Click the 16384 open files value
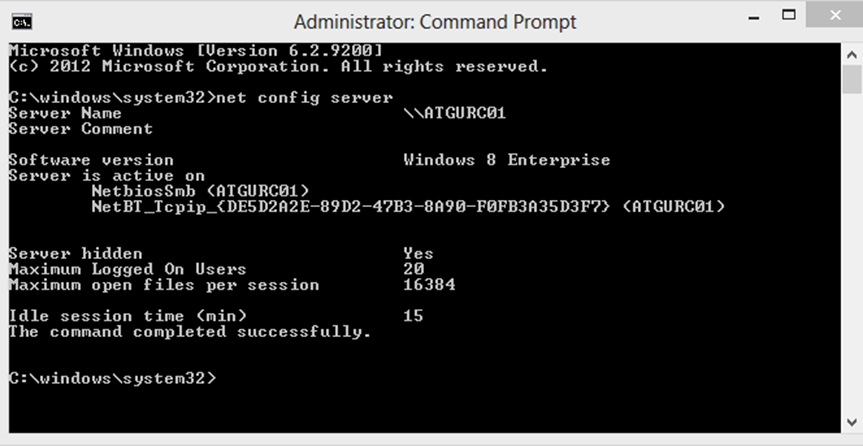This screenshot has height=446, width=863. [429, 285]
